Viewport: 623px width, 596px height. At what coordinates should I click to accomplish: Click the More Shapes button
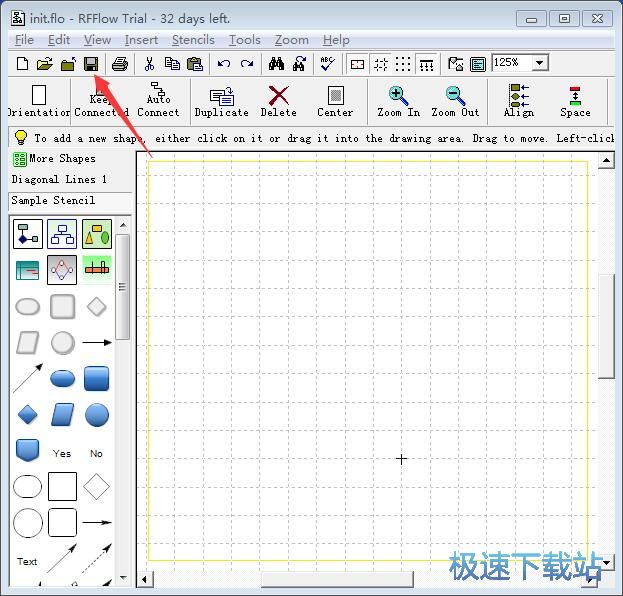pyautogui.click(x=55, y=159)
